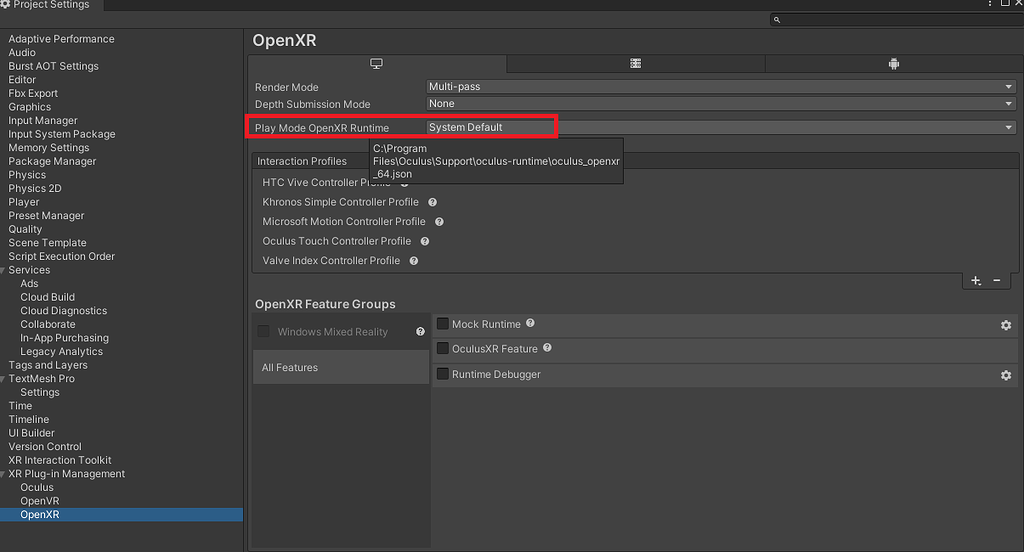The width and height of the screenshot is (1024, 552).
Task: Open the Depth Submission Mode dropdown
Action: [720, 104]
